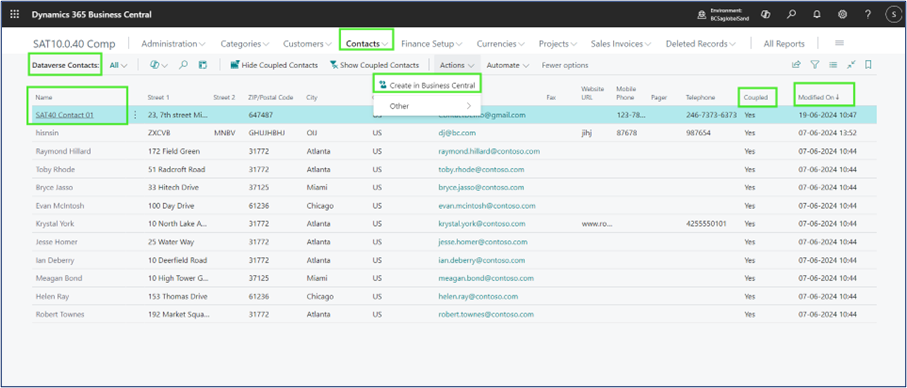Screen dimensions: 907x388
Task: Expand the Sales Invoices menu
Action: pos(621,43)
